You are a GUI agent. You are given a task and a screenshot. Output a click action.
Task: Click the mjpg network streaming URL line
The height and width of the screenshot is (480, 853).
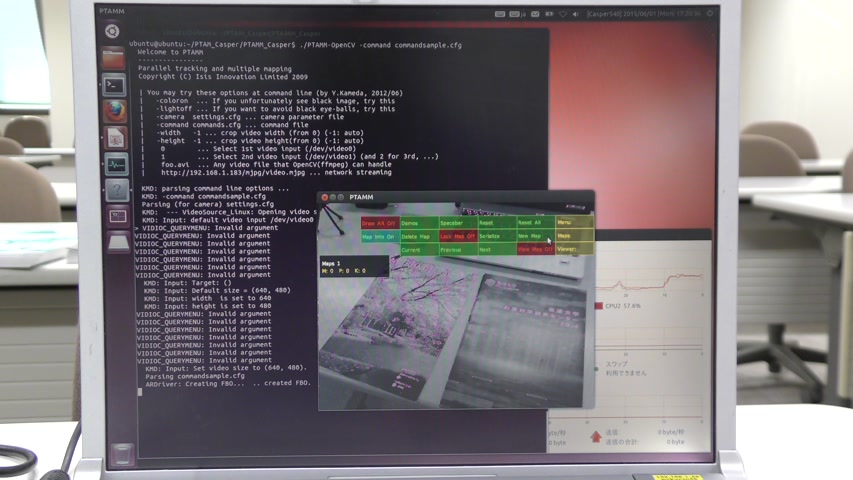pos(276,173)
